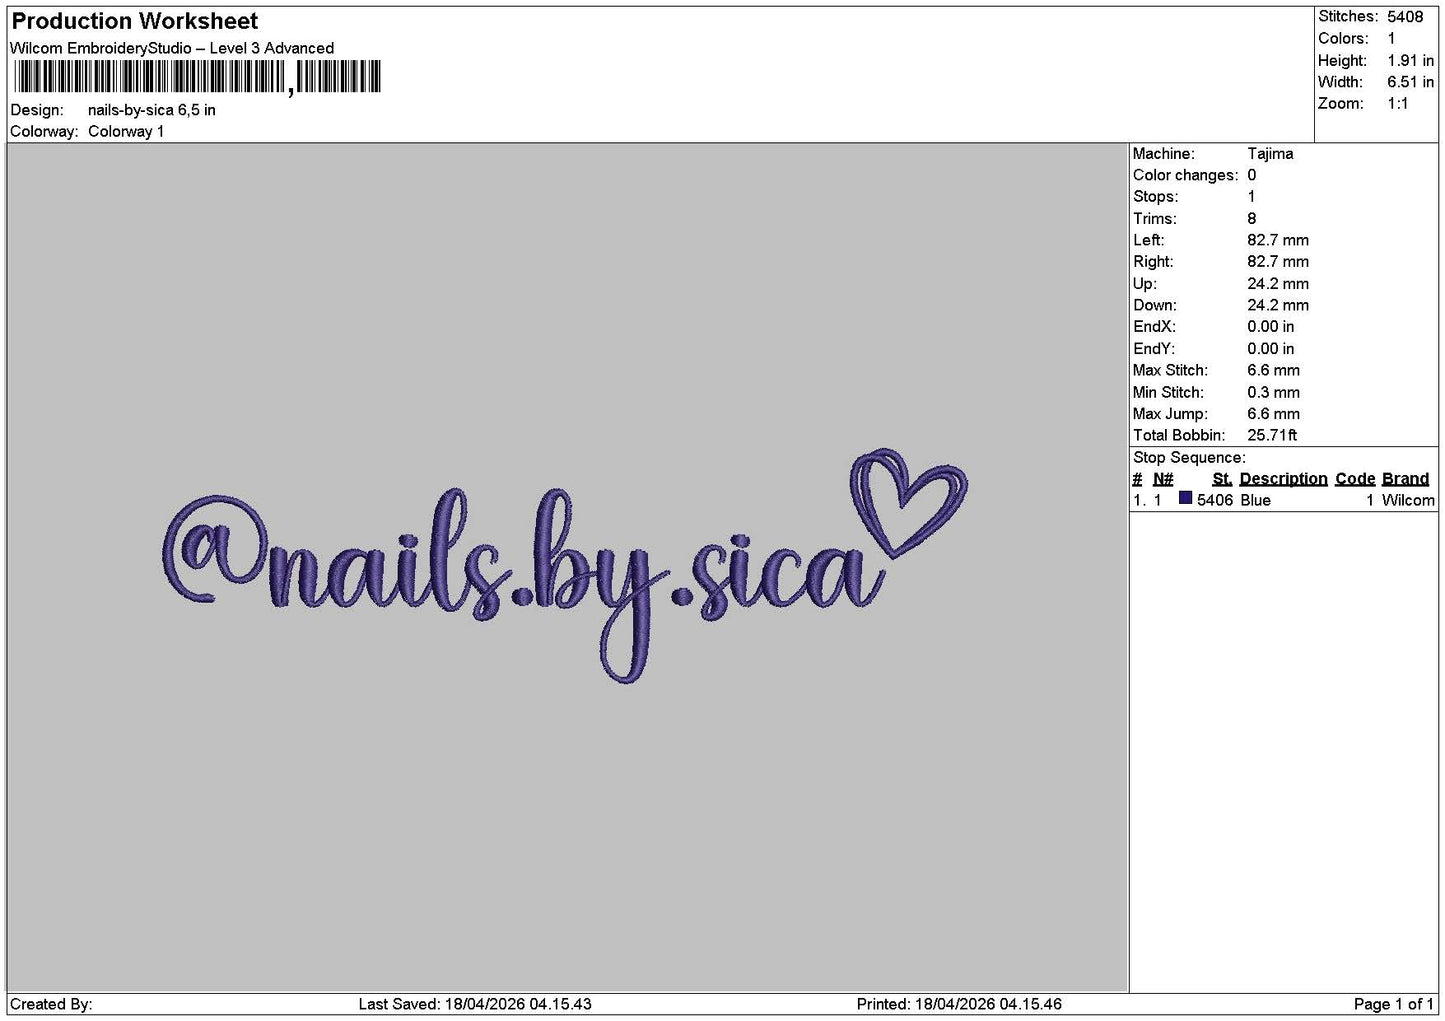The width and height of the screenshot is (1445, 1021).
Task: Click the 'N#' column header
Action: 1163,479
